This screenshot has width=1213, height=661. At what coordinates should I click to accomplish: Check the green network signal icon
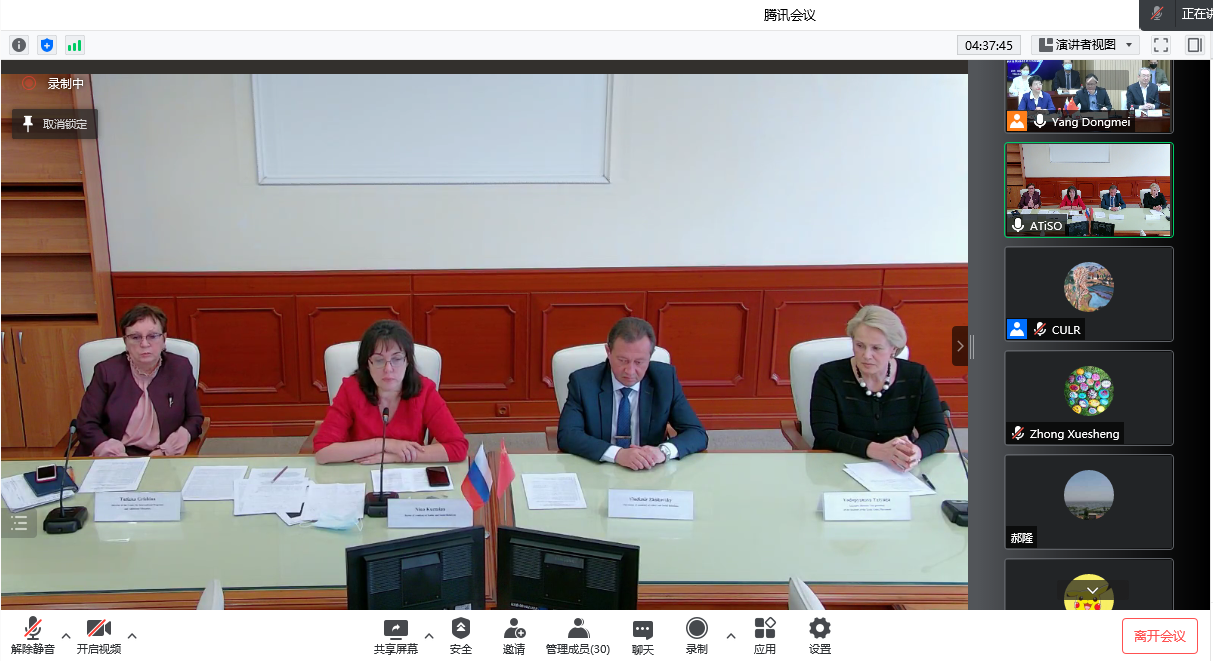click(x=75, y=45)
